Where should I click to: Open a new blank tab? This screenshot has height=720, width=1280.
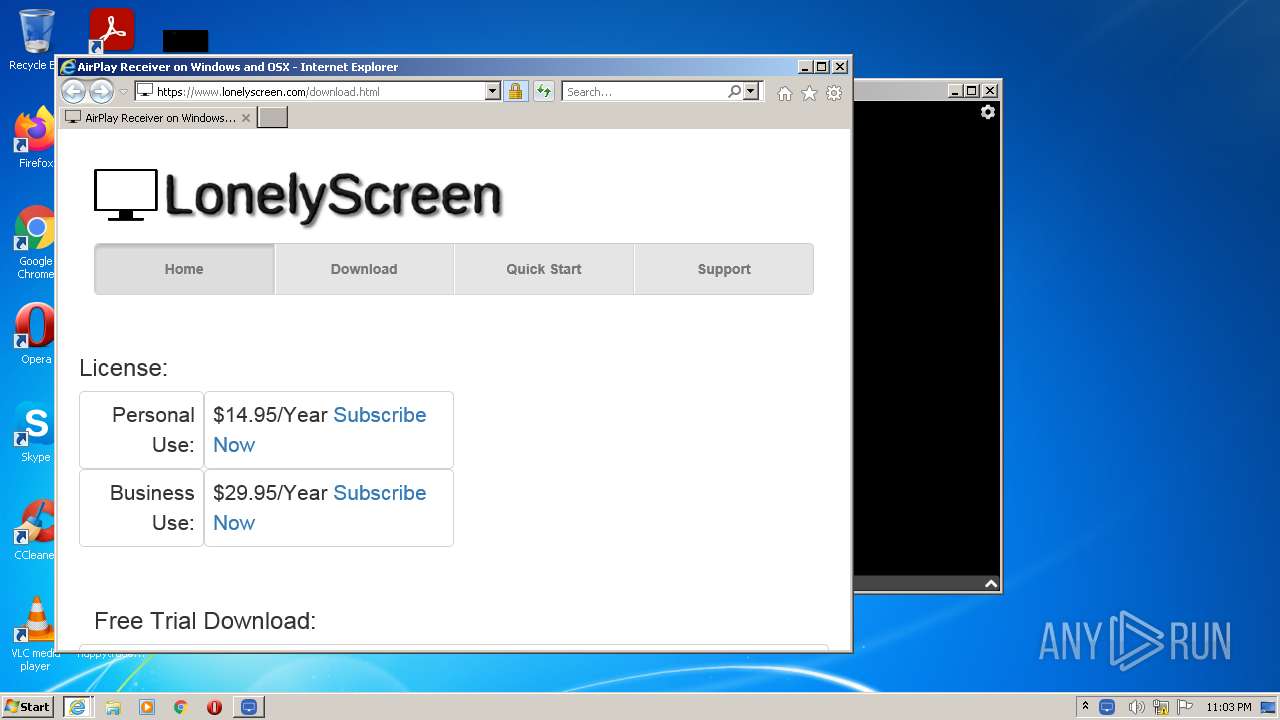pyautogui.click(x=273, y=118)
